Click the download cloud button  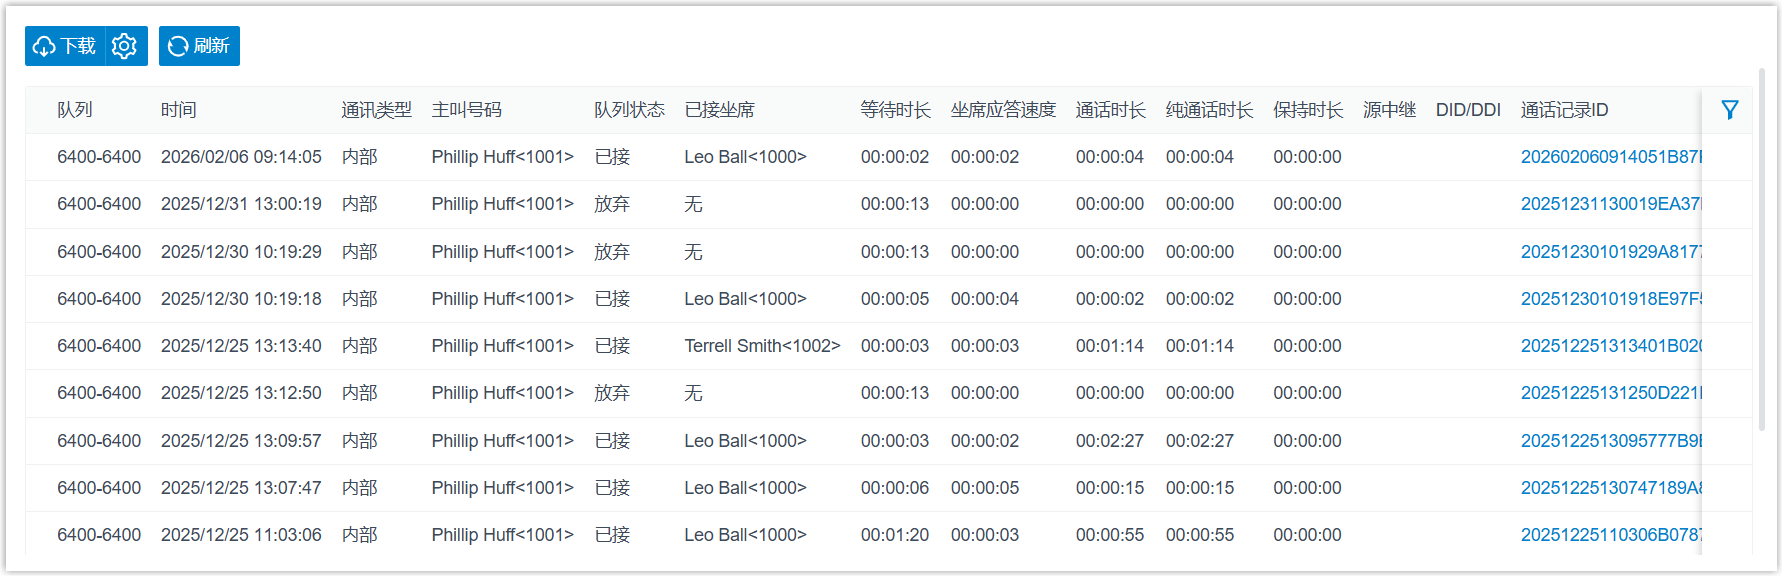pos(65,46)
